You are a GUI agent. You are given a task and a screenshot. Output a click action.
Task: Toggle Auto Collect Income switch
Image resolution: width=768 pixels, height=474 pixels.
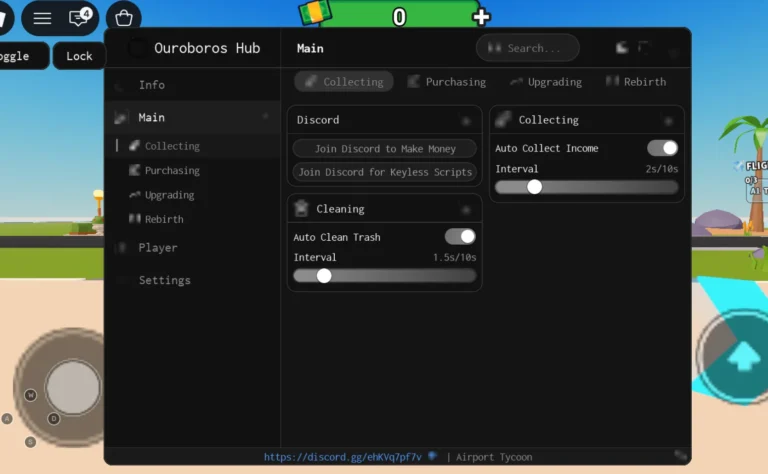662,148
